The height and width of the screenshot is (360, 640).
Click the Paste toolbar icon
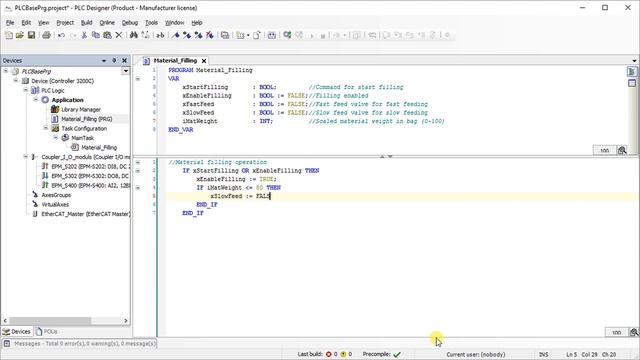pyautogui.click(x=107, y=36)
